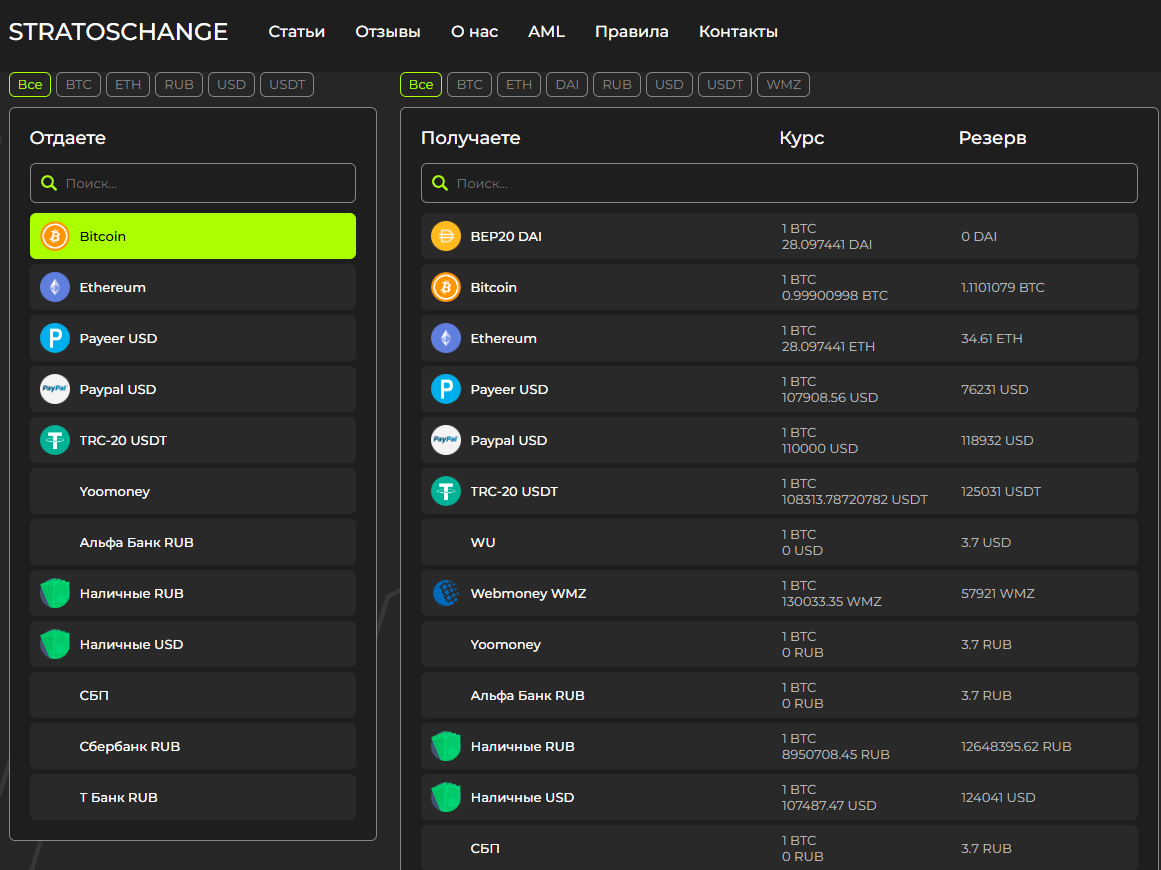This screenshot has height=870, width=1161.
Task: Click the Наличные RUB cash icon in Отдаете
Action: coord(55,593)
